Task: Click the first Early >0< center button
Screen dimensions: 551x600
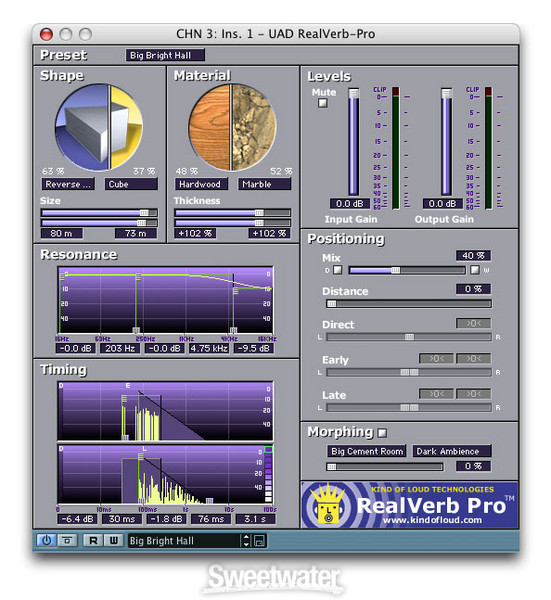Action: click(436, 359)
